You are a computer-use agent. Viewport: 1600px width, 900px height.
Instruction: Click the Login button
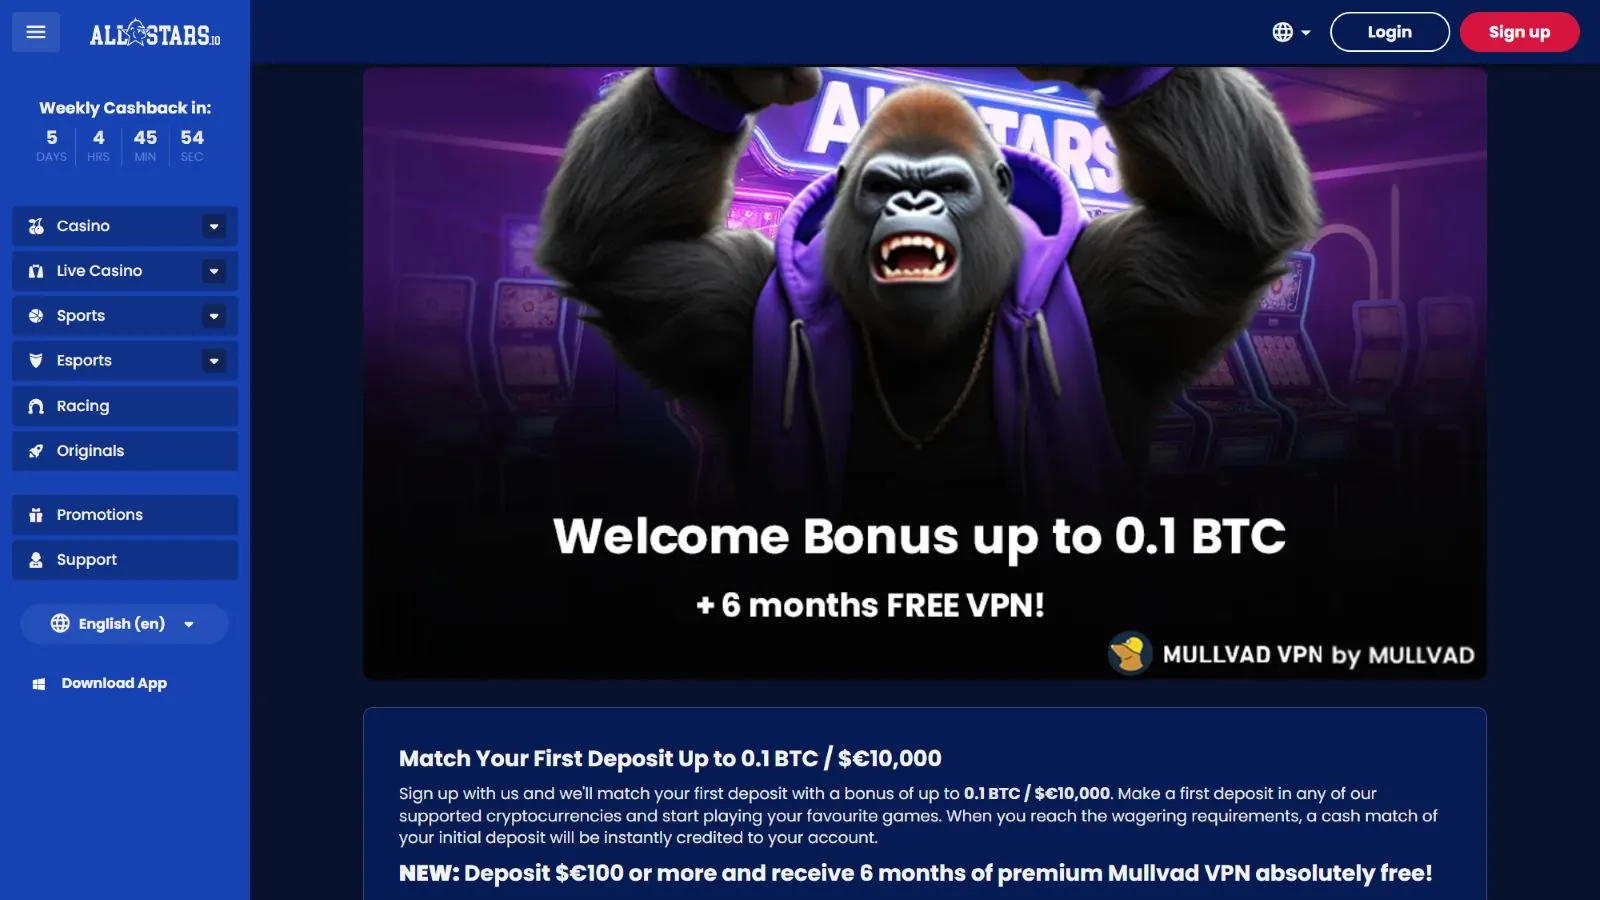coord(1390,32)
